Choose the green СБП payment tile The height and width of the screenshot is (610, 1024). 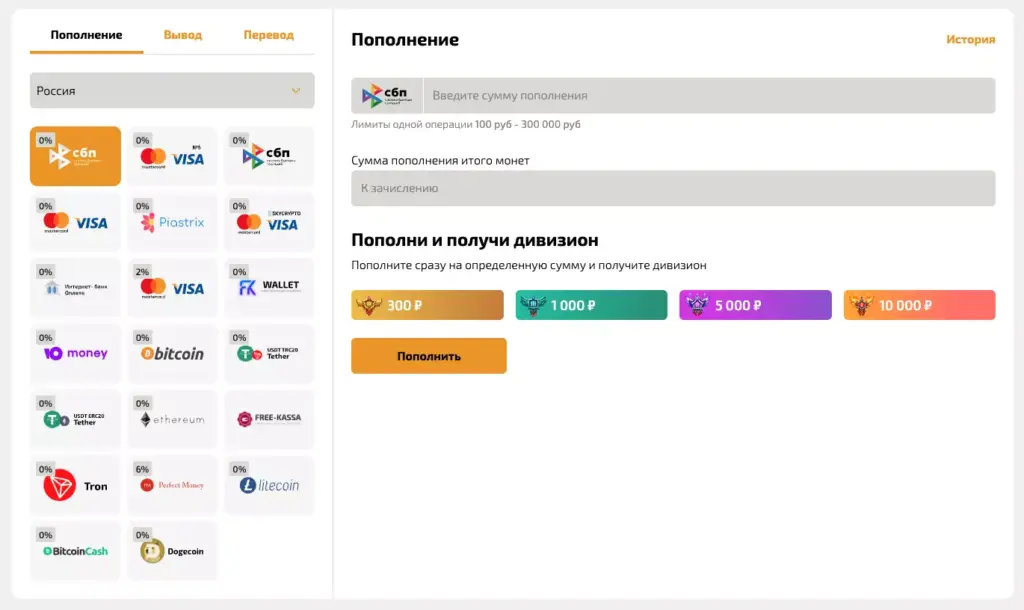tap(268, 156)
